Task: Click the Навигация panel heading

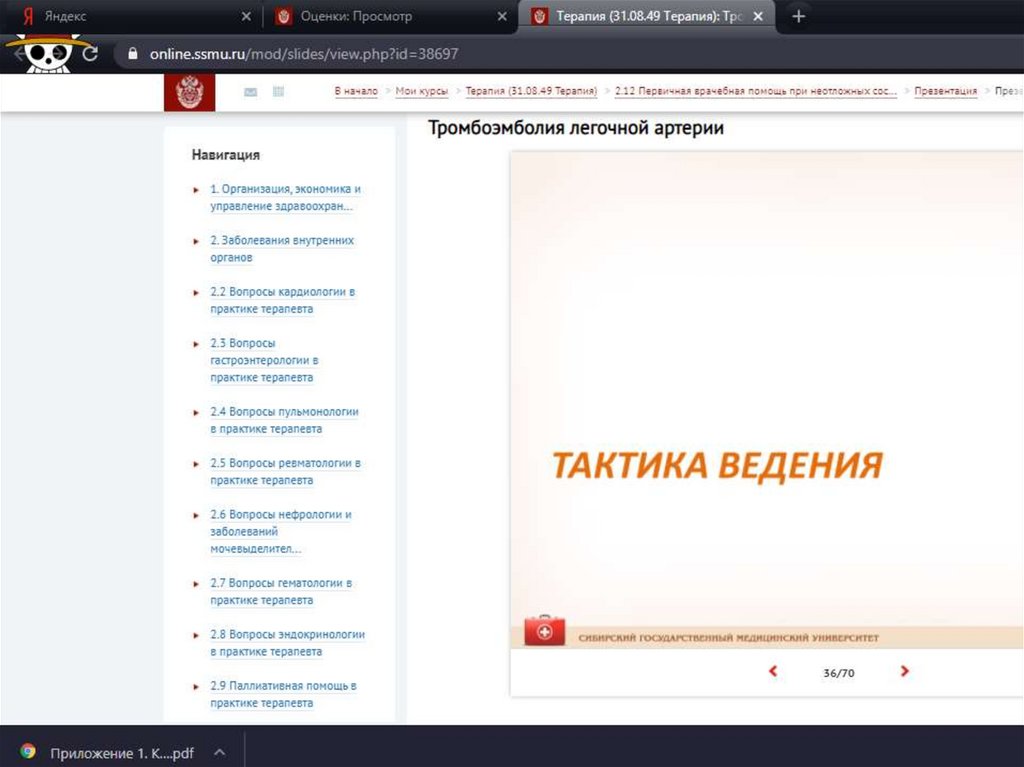Action: pos(225,155)
